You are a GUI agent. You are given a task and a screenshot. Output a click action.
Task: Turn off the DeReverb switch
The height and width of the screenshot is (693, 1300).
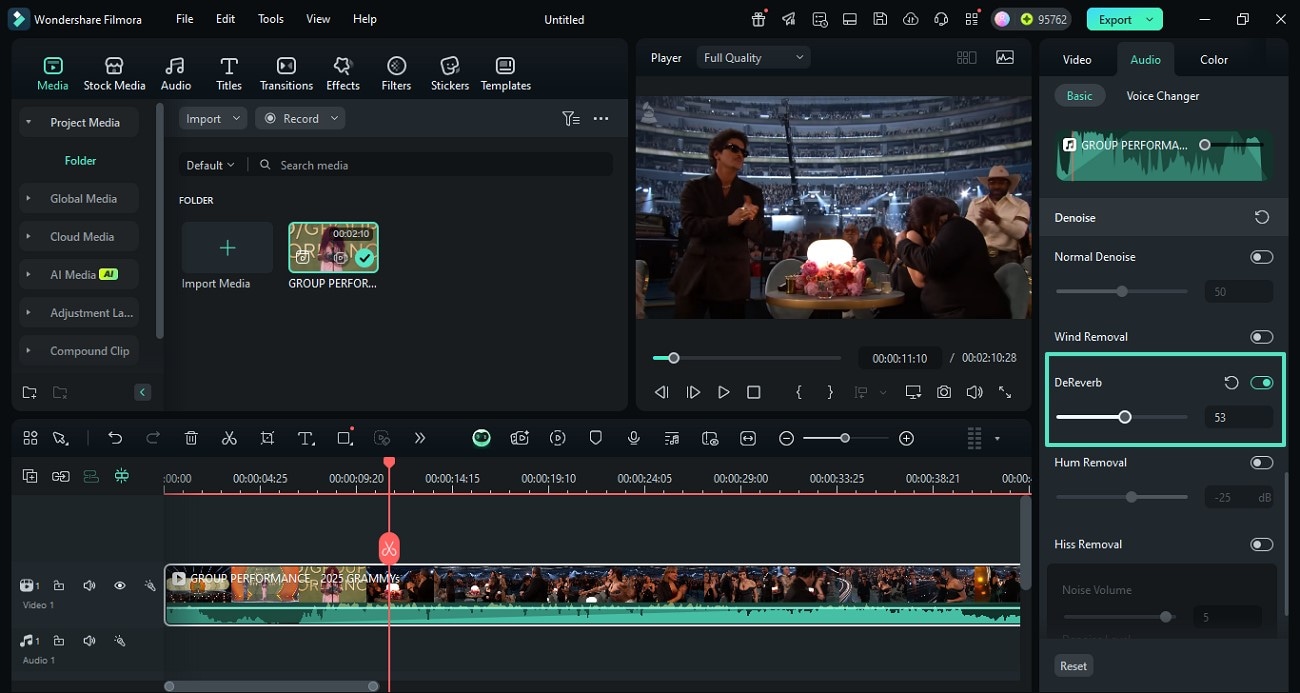point(1261,382)
